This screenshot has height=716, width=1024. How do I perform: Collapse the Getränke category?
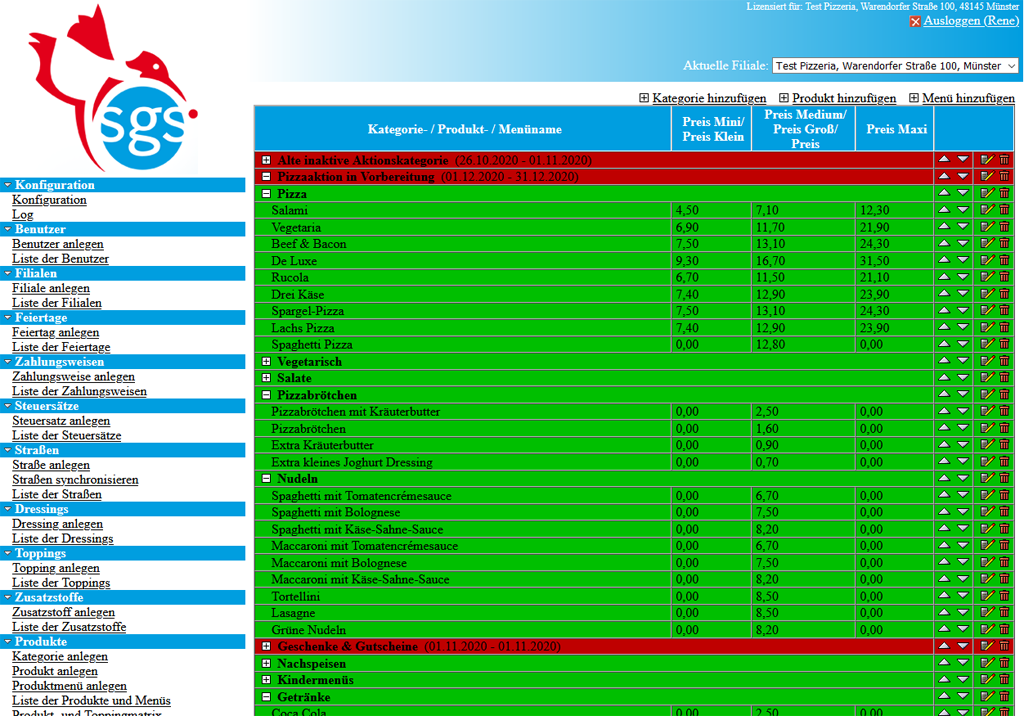click(x=266, y=697)
